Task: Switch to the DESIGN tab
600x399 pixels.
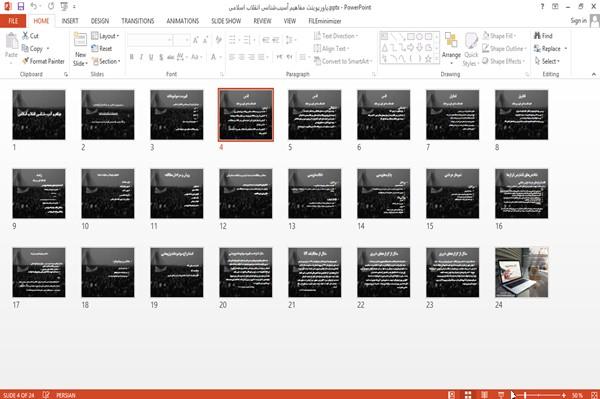Action: tap(100, 21)
